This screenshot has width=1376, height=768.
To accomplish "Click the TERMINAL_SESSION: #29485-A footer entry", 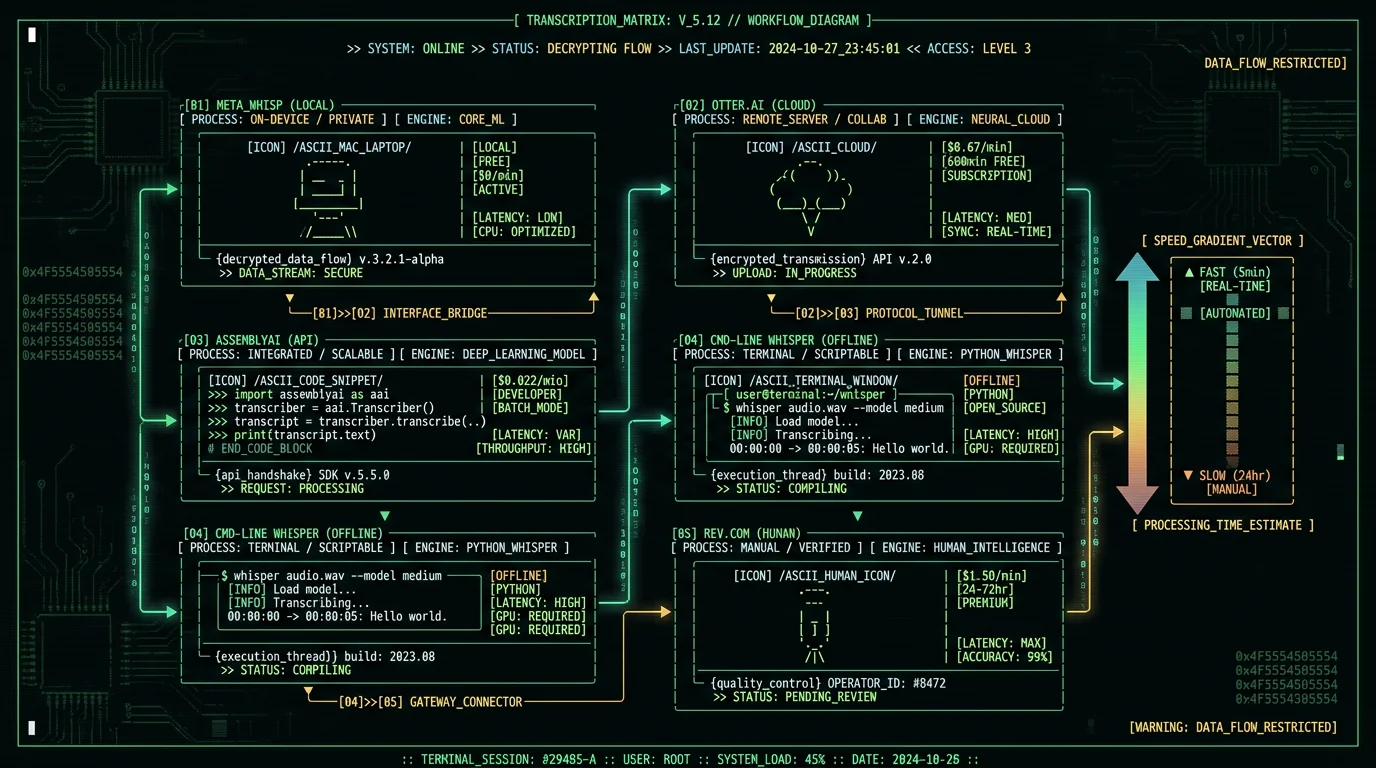I will [x=510, y=760].
